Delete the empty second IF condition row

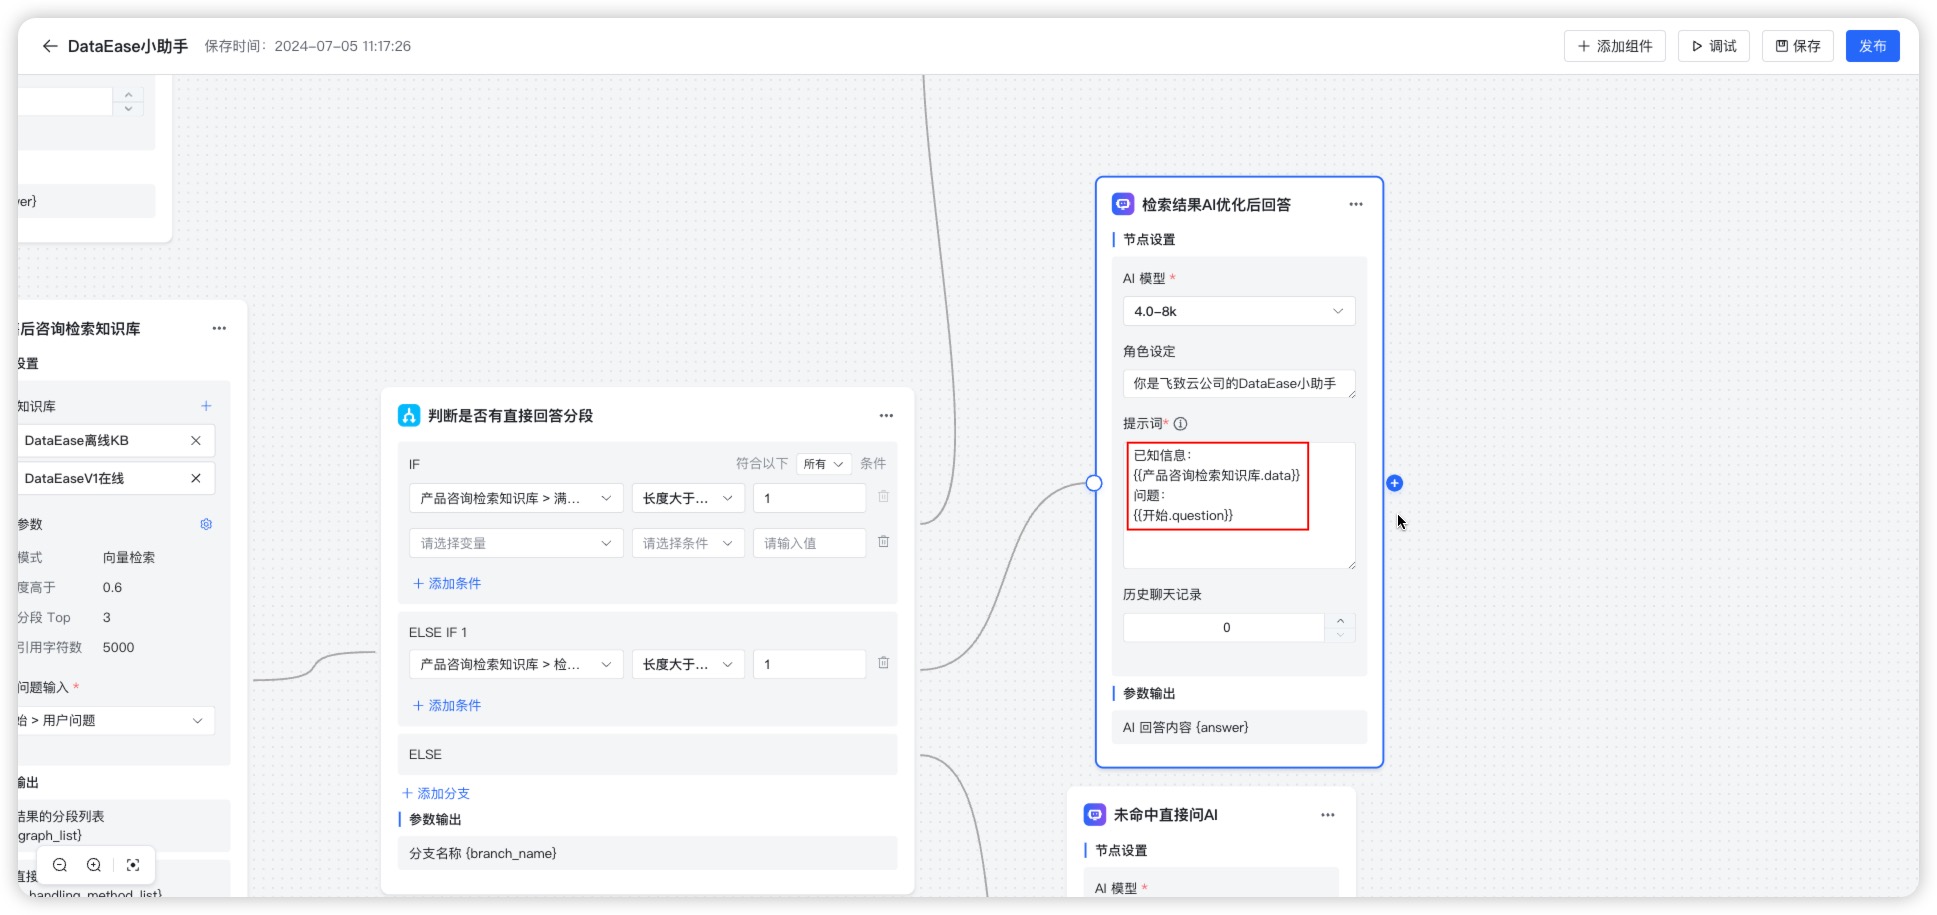click(x=883, y=541)
